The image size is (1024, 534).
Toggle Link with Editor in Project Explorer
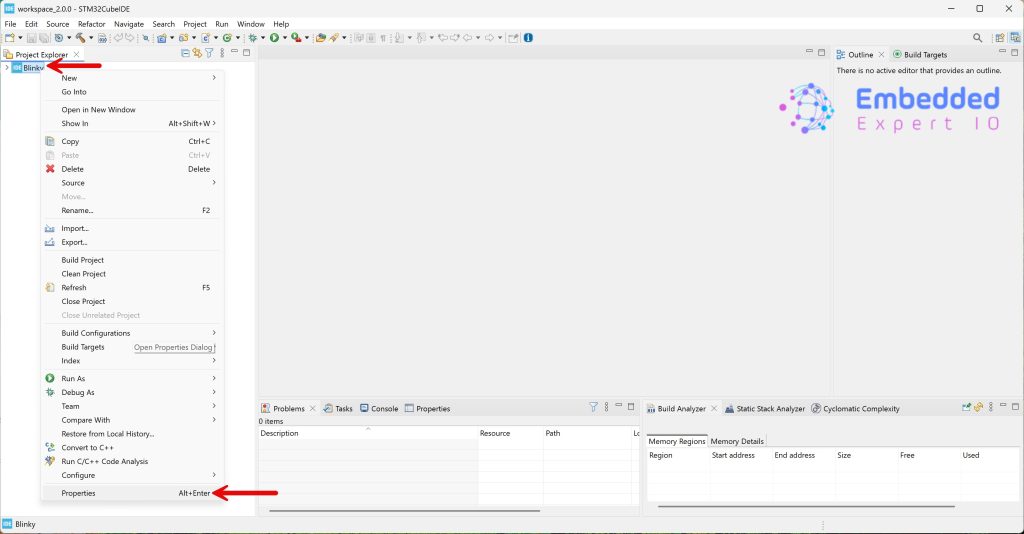tap(197, 53)
